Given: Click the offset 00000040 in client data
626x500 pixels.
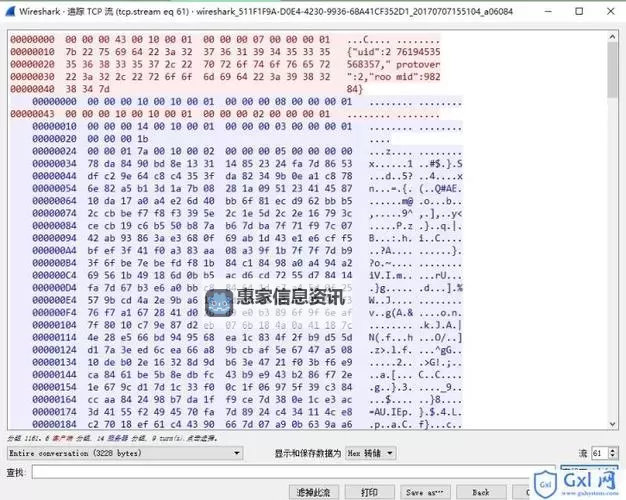Looking at the screenshot, I should pyautogui.click(x=32, y=89).
